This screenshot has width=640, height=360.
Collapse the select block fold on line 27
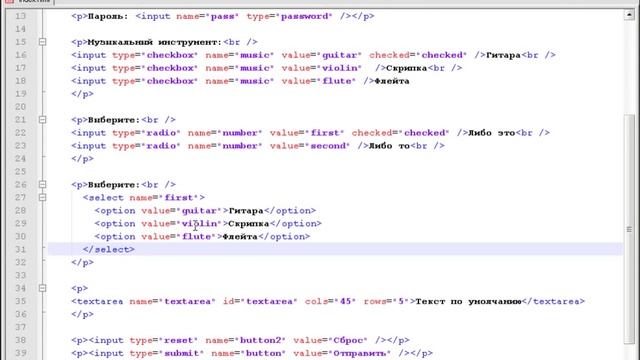(x=42, y=198)
